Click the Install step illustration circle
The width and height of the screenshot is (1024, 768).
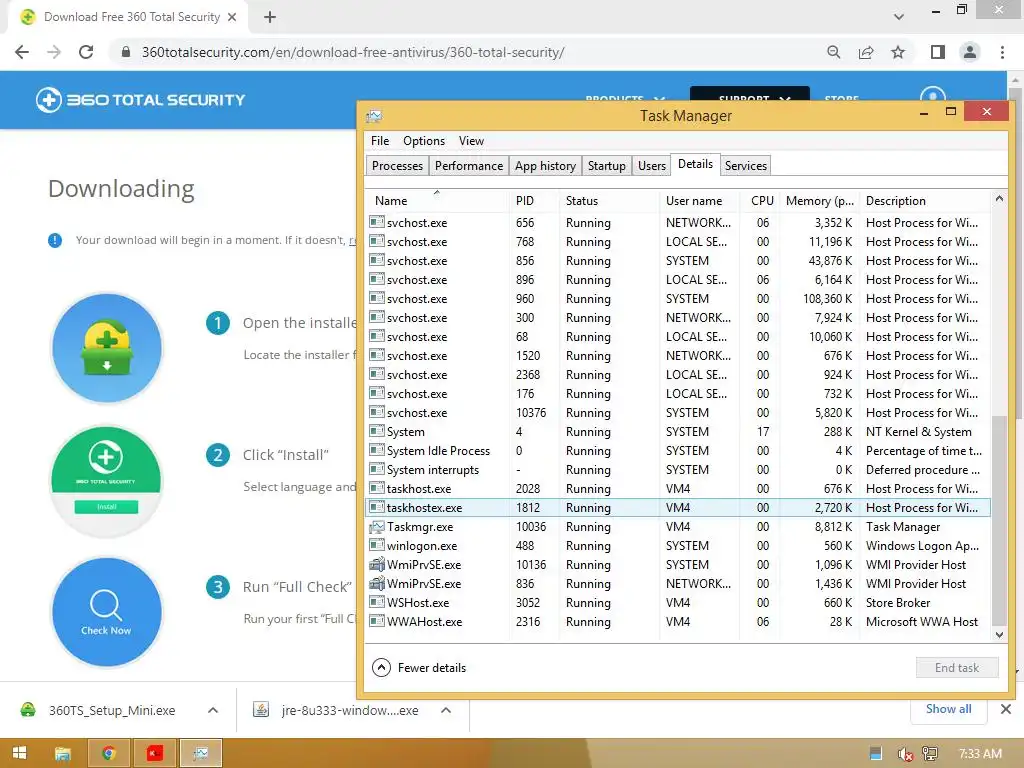[106, 481]
